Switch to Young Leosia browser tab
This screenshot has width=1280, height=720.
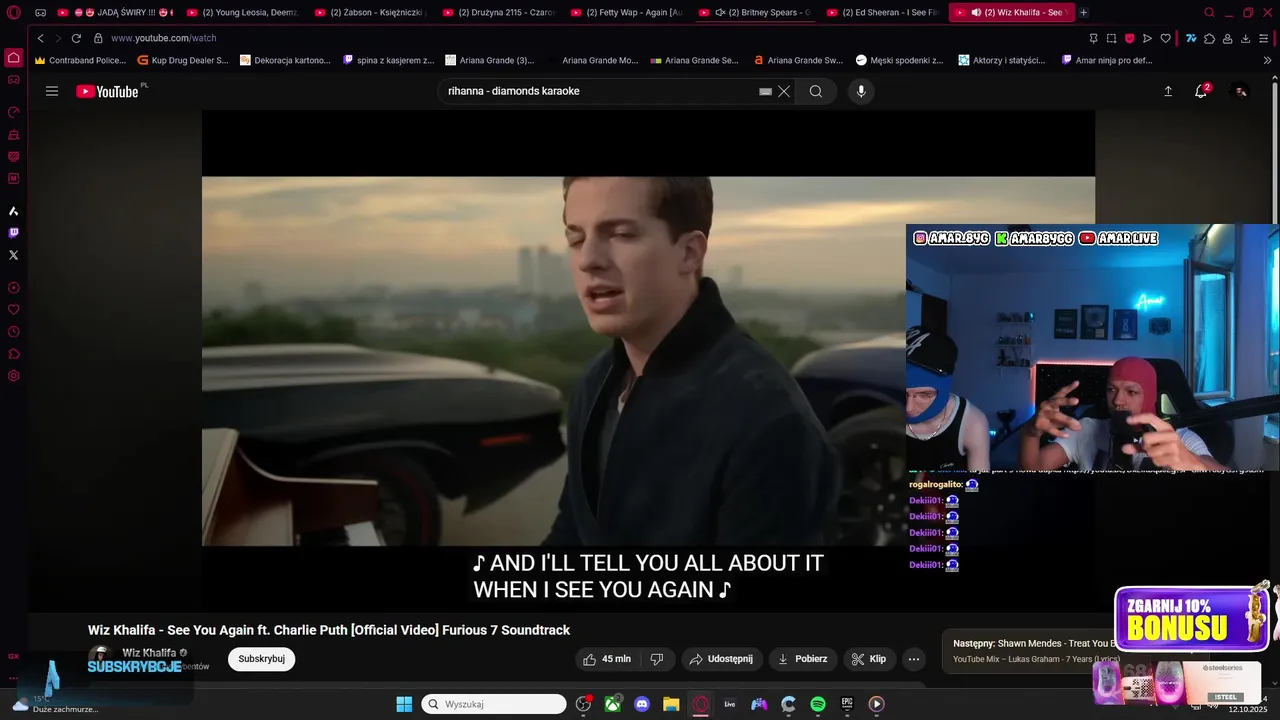point(242,12)
